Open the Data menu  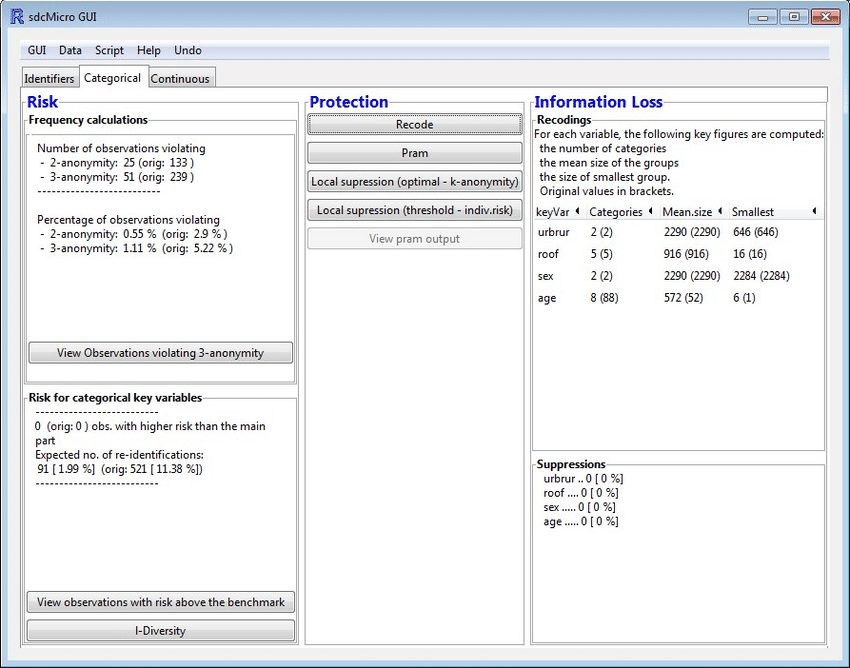[x=70, y=50]
